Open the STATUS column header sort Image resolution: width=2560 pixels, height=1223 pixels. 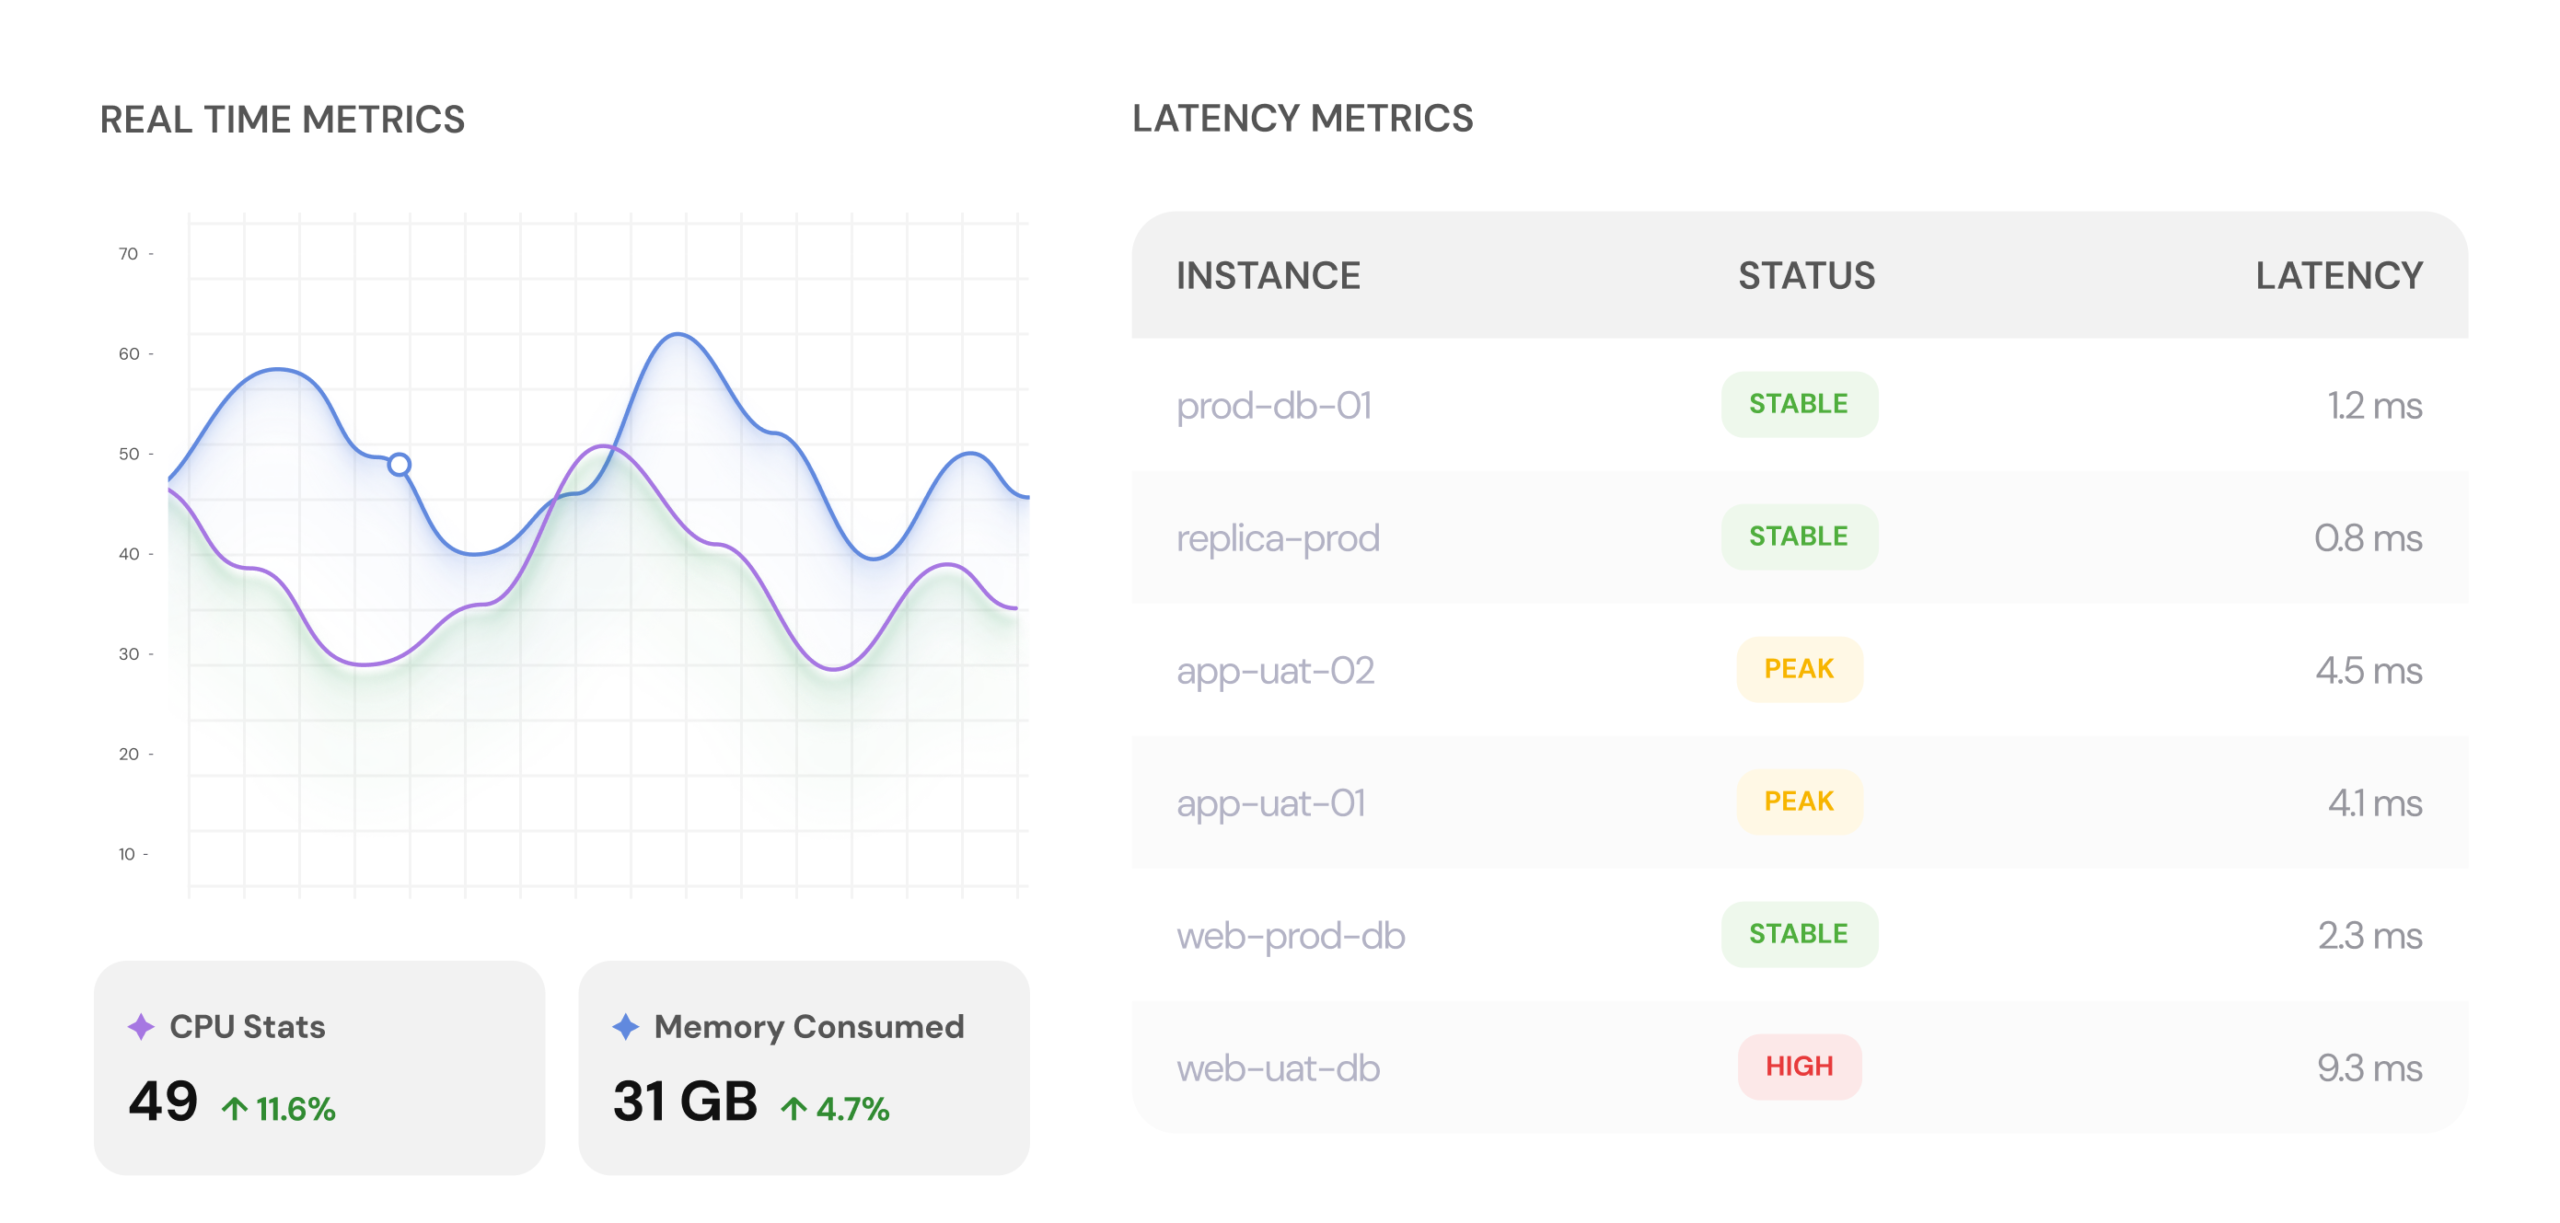coord(1806,275)
